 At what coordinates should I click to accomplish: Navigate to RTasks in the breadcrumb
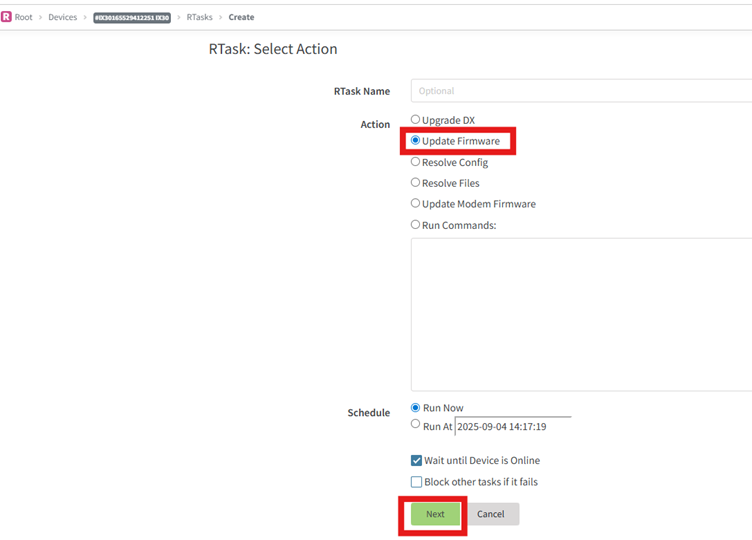pos(199,17)
